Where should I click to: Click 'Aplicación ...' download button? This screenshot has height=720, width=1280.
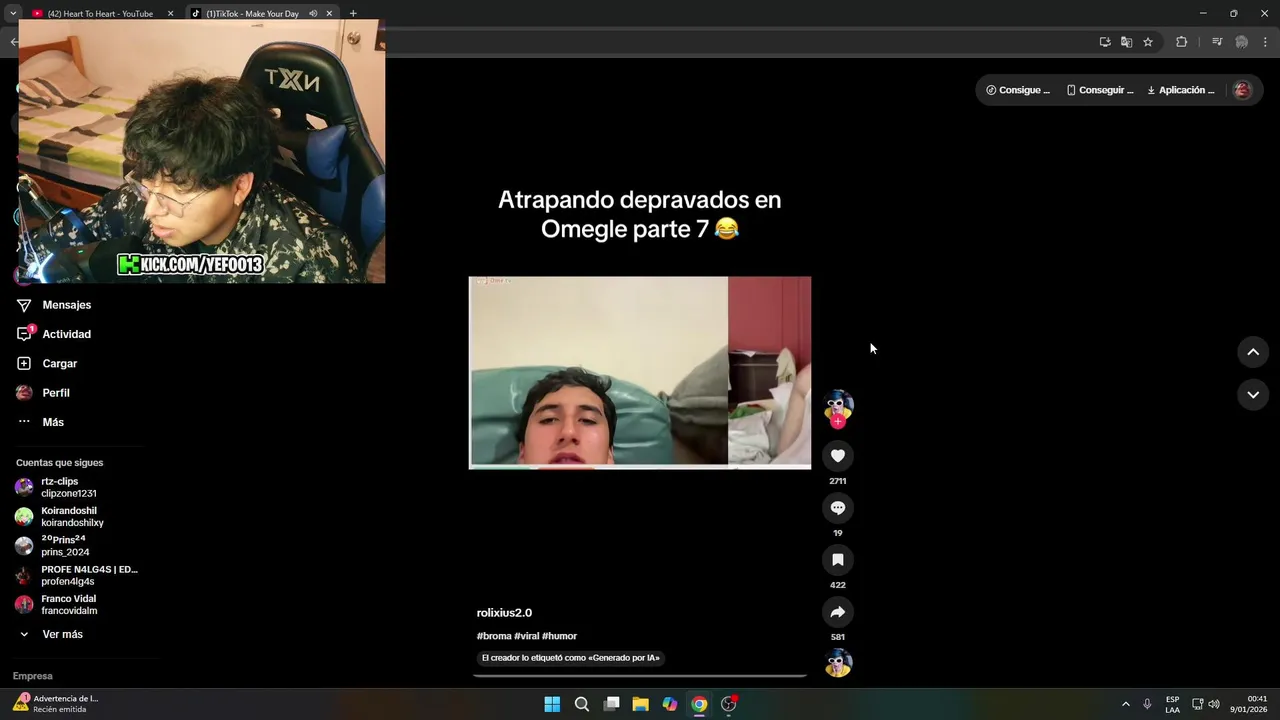[1181, 90]
